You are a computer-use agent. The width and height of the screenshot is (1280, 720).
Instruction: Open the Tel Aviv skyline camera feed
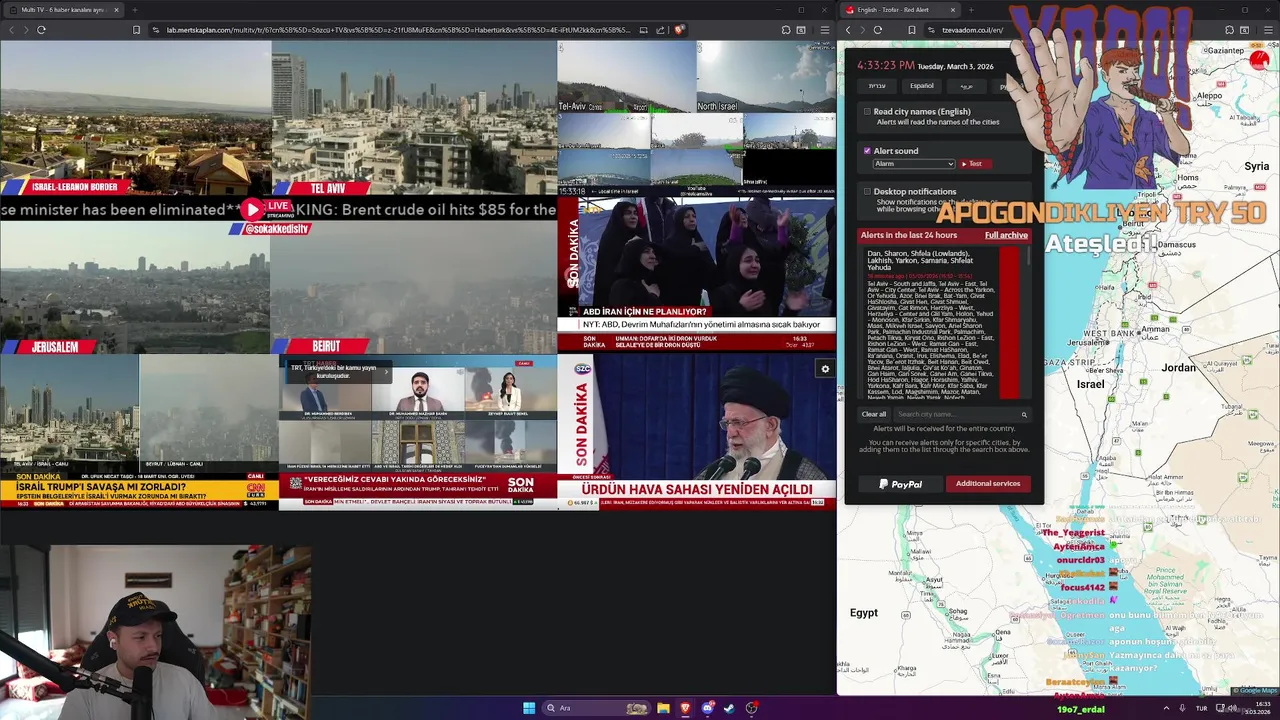click(x=414, y=117)
